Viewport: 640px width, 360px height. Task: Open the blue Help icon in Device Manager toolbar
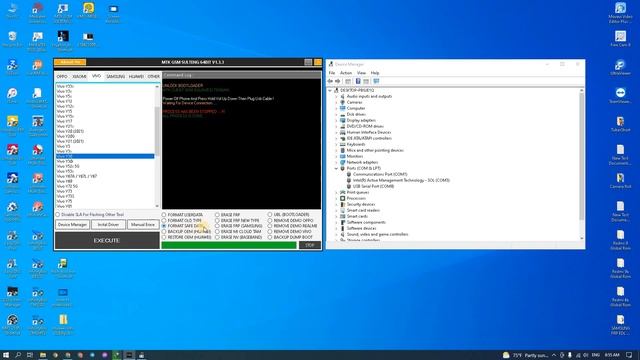click(358, 81)
